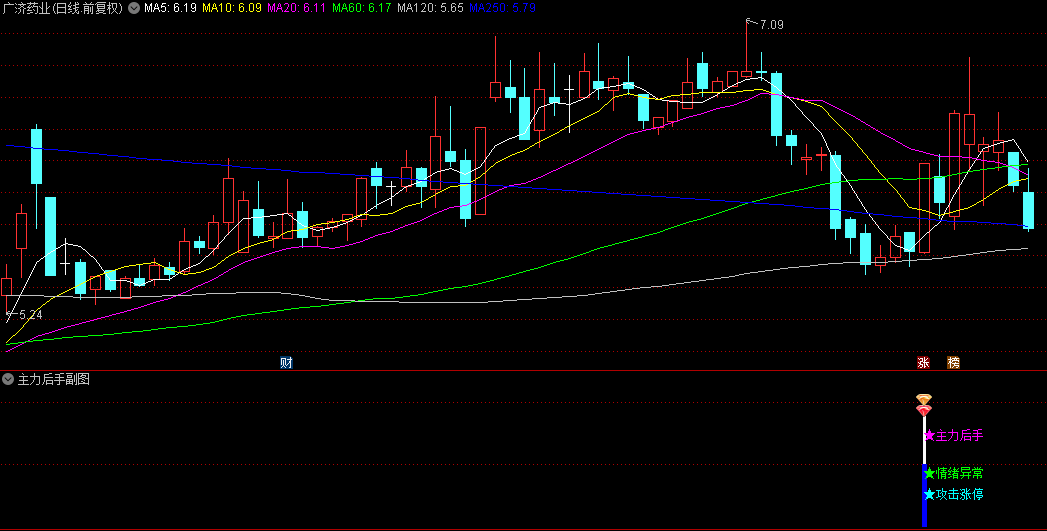
Task: Select the MA20: 6.11 label
Action: (x=296, y=8)
